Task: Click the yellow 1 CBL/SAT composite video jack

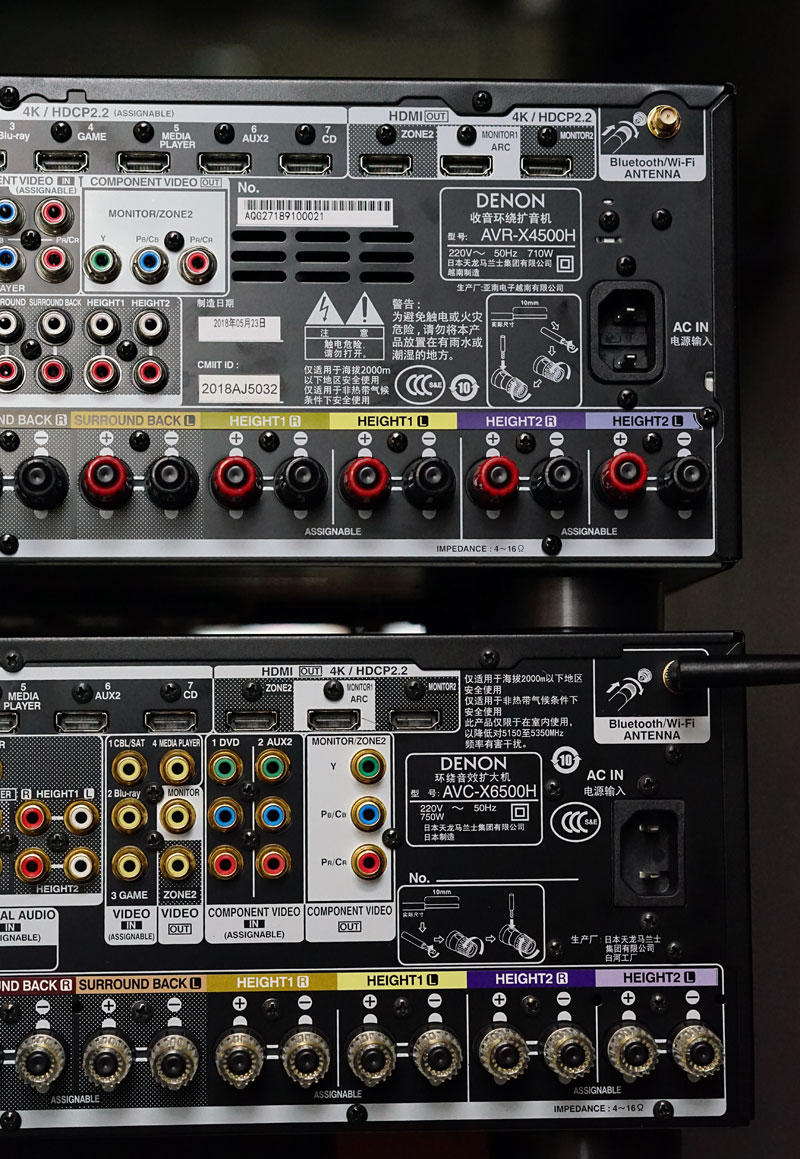Action: (x=129, y=768)
